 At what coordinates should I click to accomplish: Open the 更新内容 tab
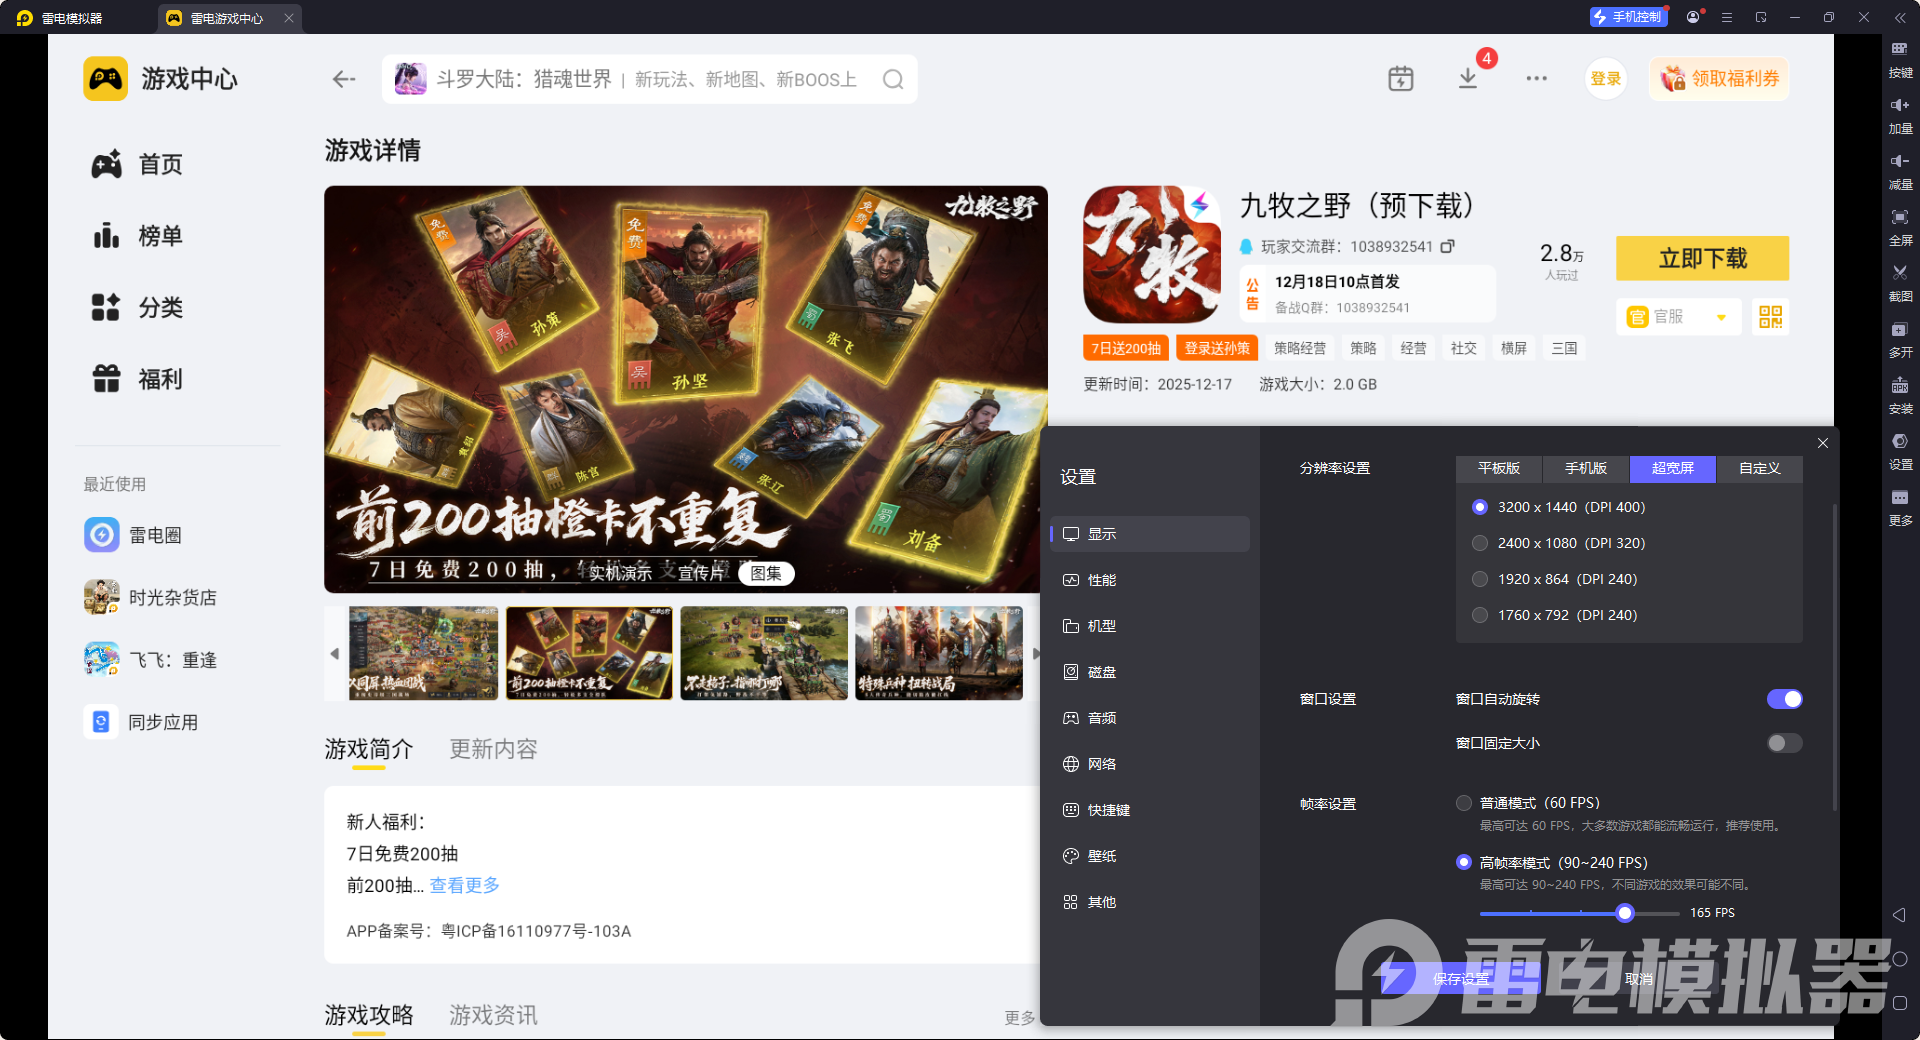493,749
